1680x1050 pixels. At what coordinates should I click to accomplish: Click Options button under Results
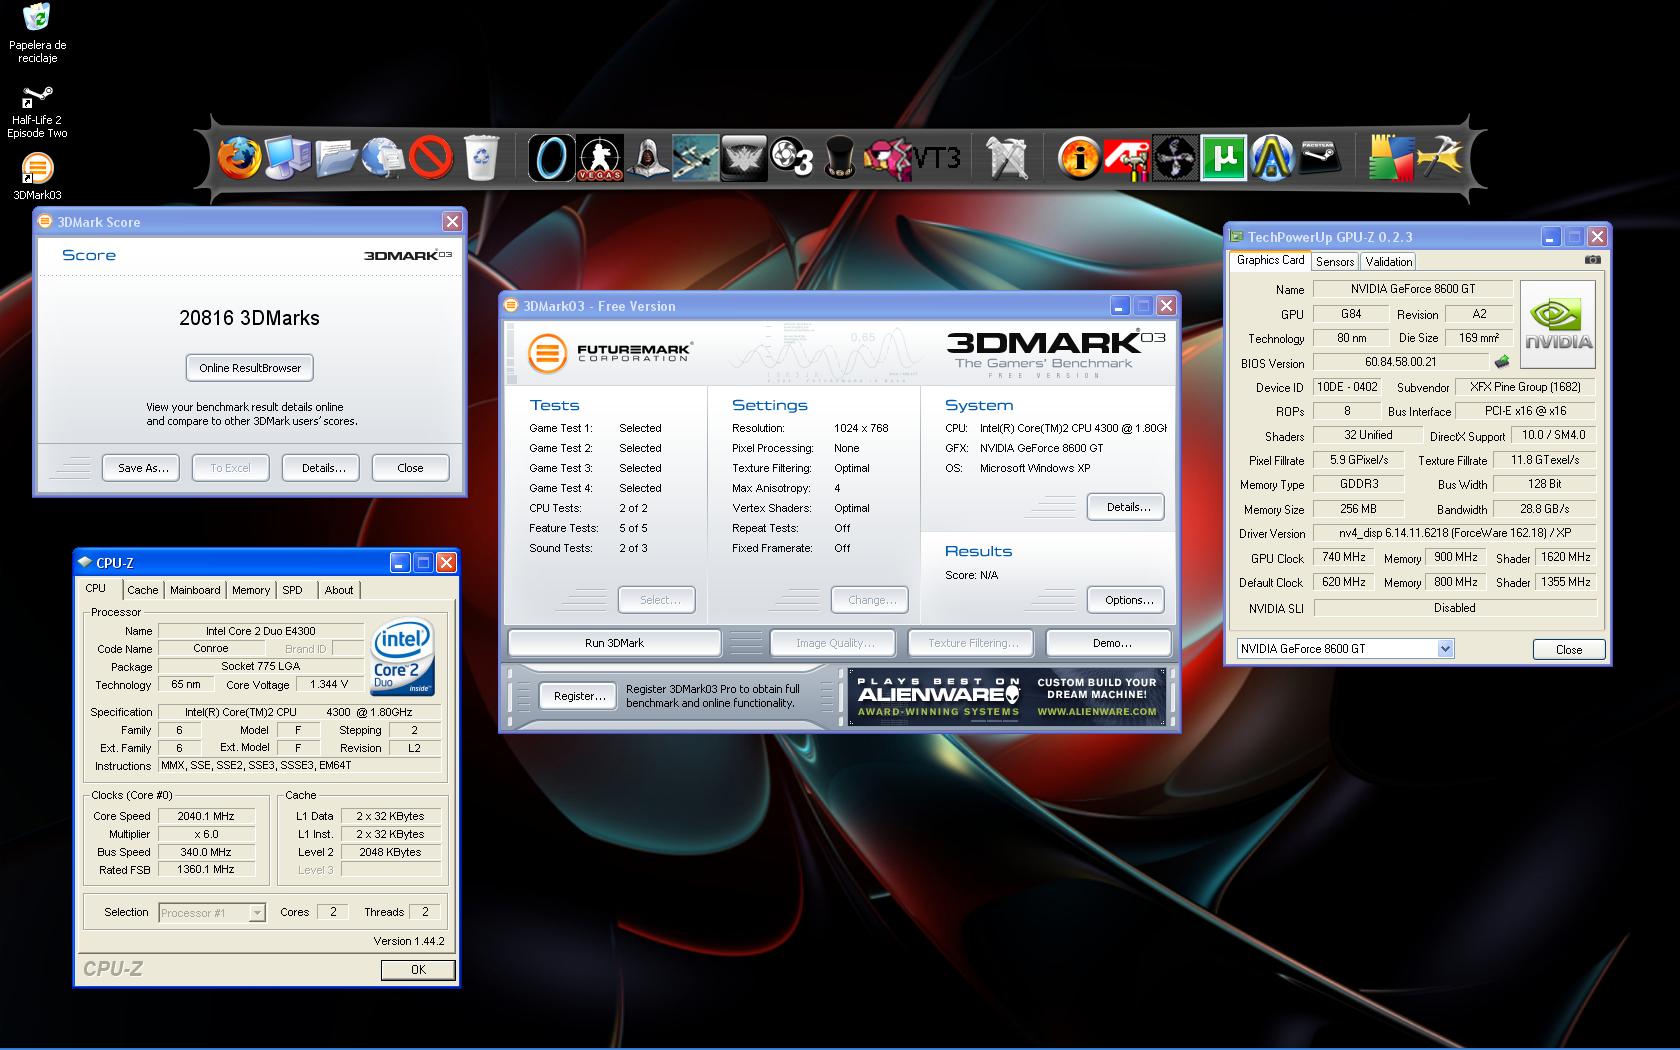pyautogui.click(x=1126, y=600)
